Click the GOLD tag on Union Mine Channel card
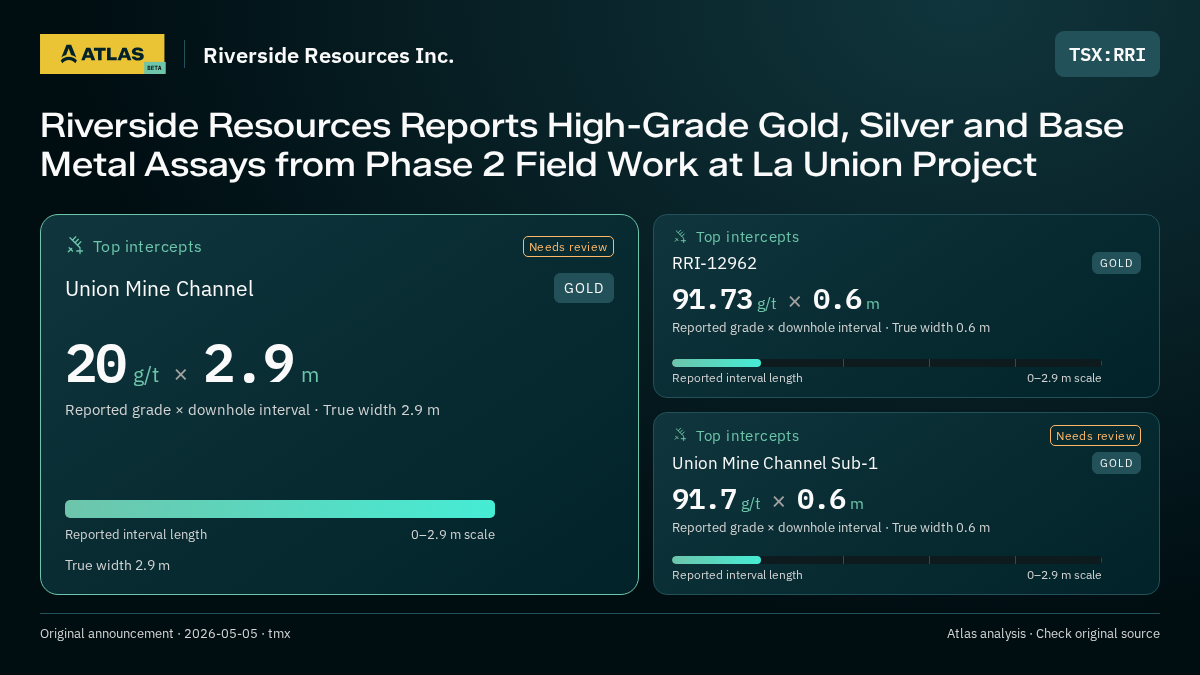Viewport: 1200px width, 675px height. (x=584, y=288)
